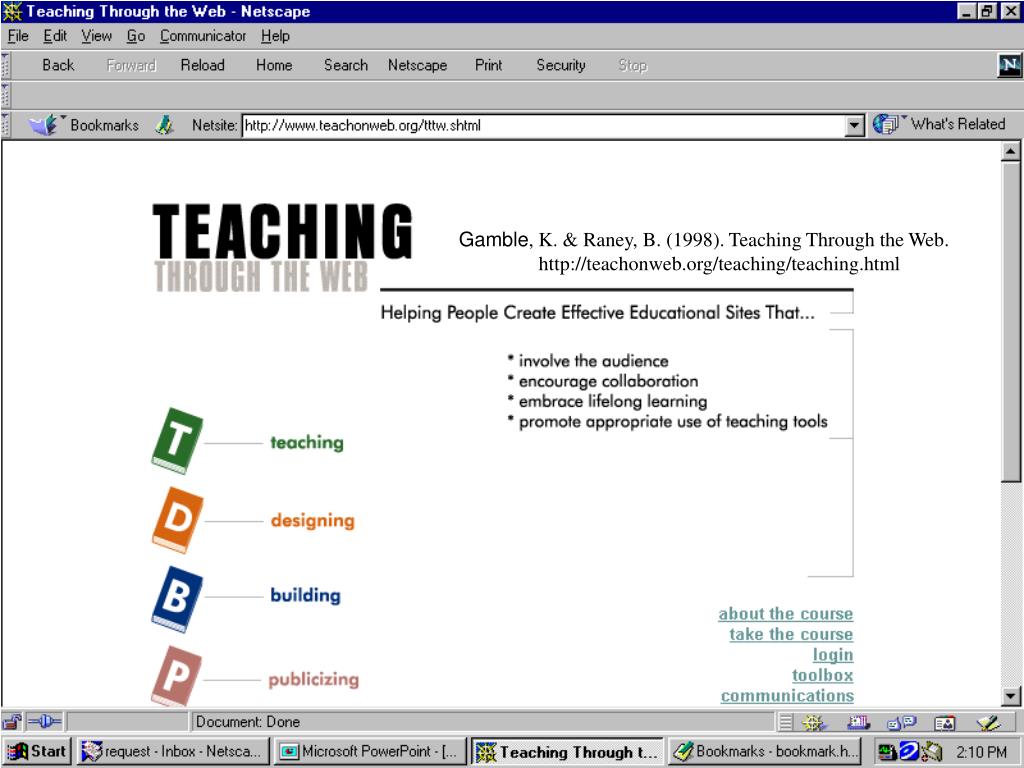The width and height of the screenshot is (1024, 768).
Task: Click the scrollbar down arrow
Action: coord(1010,696)
